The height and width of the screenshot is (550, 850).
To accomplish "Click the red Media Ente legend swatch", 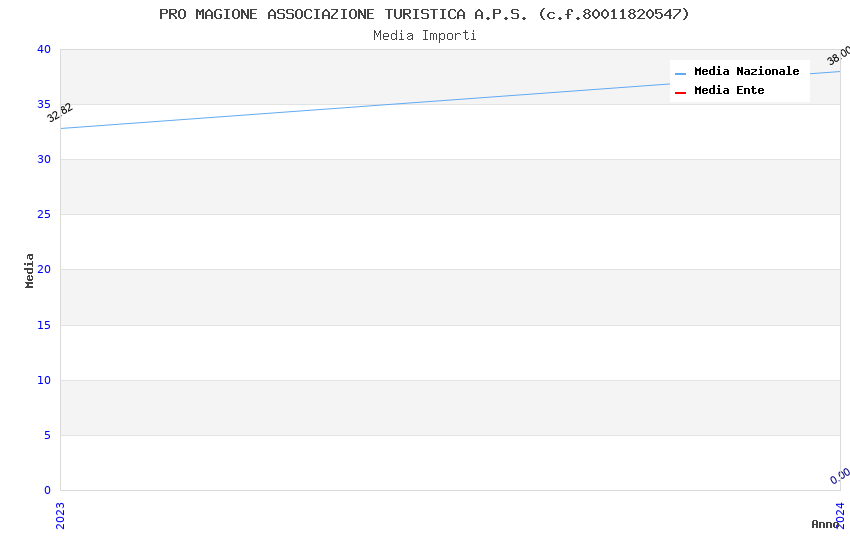I will pyautogui.click(x=680, y=93).
